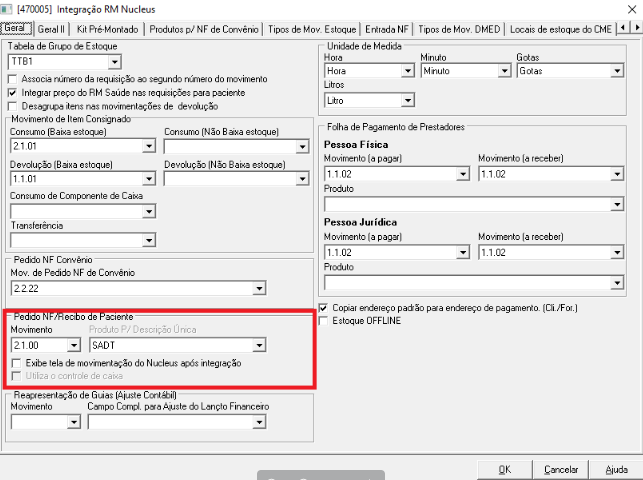Open the Transferência dropdown

pos(149,240)
